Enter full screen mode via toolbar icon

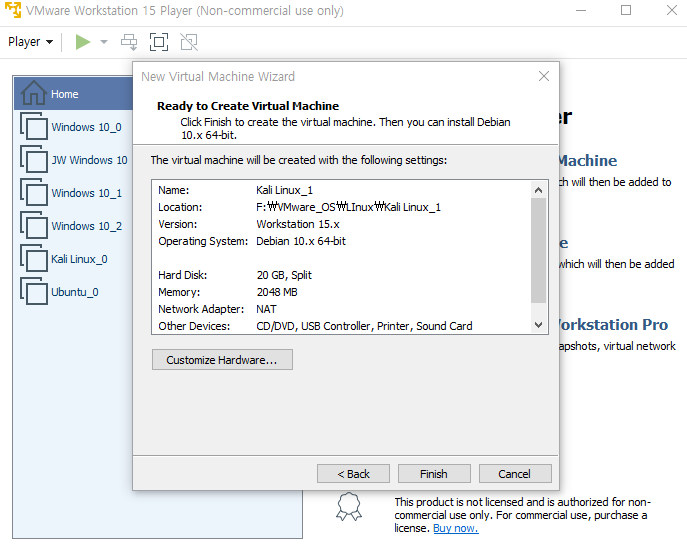pyautogui.click(x=159, y=42)
